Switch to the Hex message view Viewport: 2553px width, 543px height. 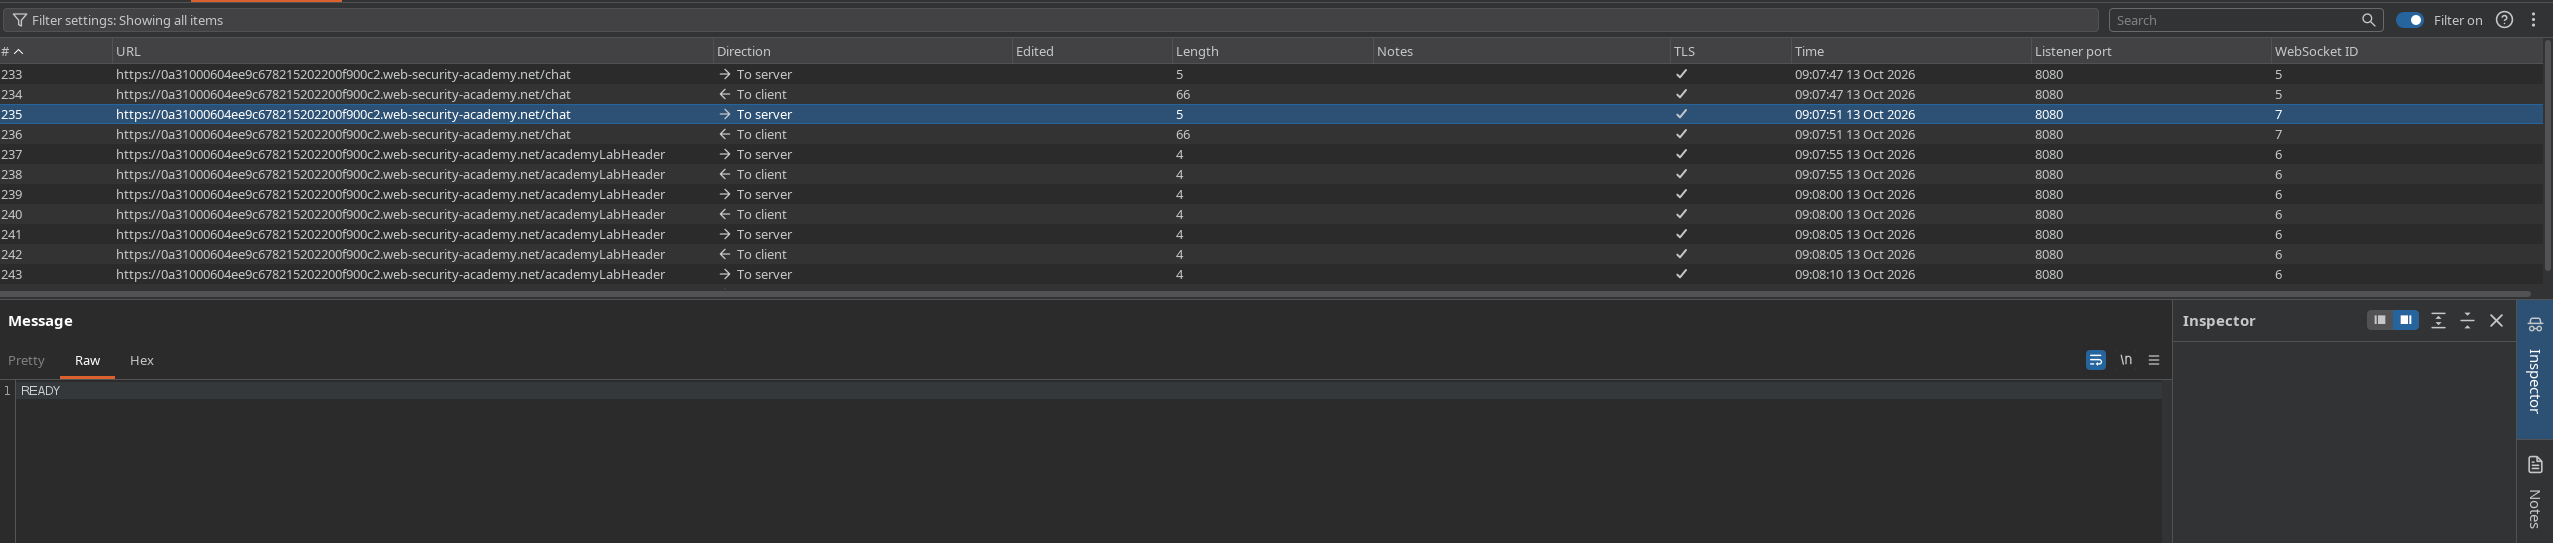141,360
